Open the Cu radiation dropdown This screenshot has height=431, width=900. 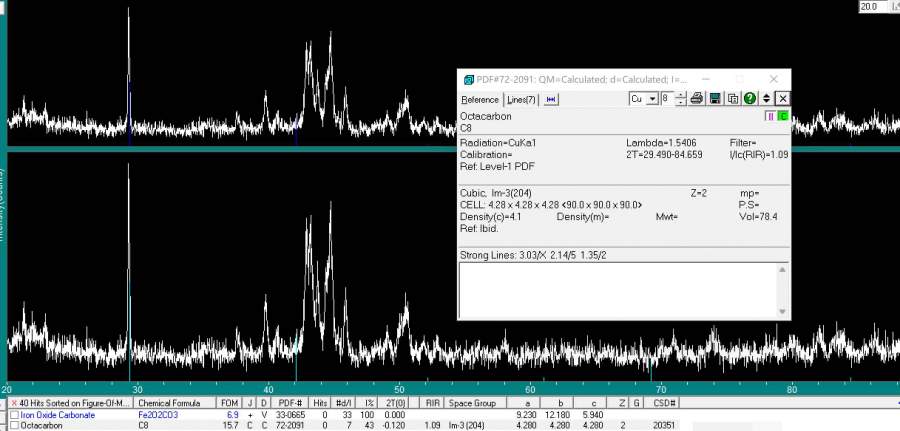point(653,98)
